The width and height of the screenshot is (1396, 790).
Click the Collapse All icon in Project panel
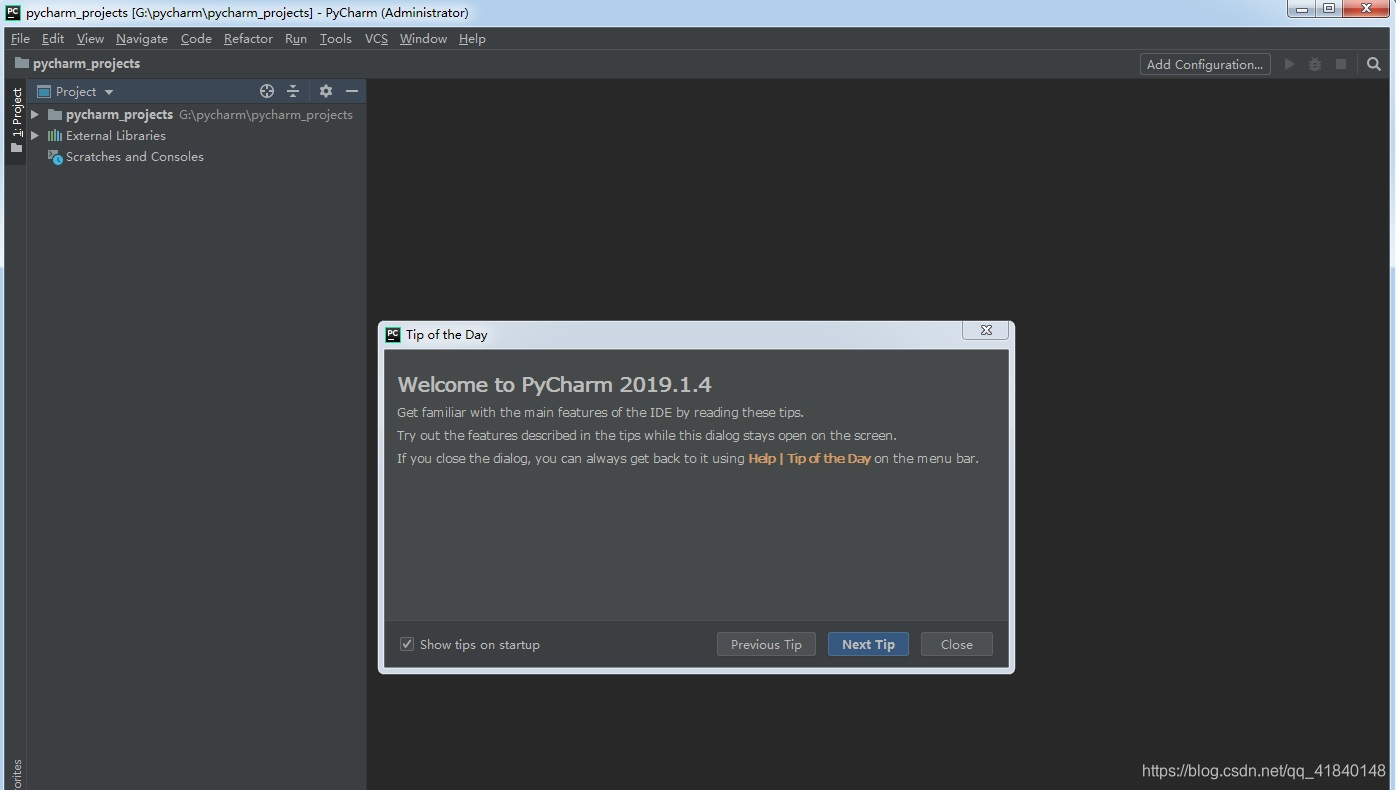point(293,91)
